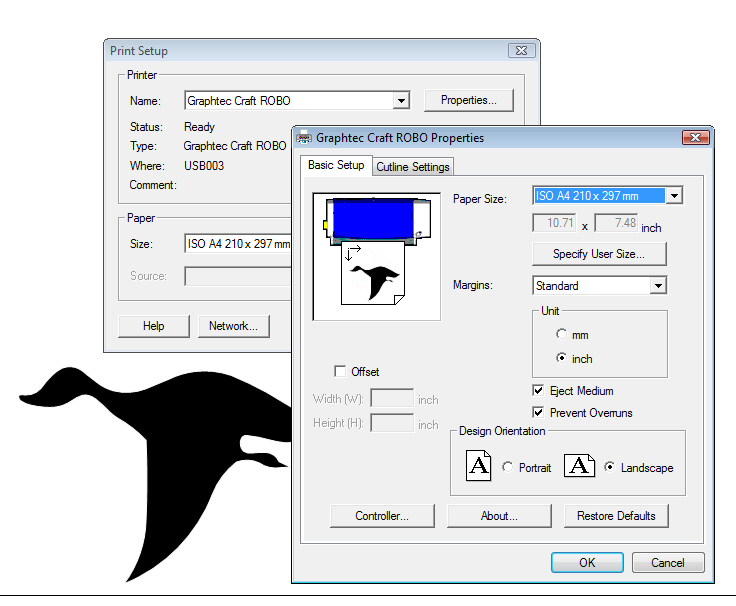Click the printer icon in Properties title bar
Image resolution: width=736 pixels, height=606 pixels.
coord(304,138)
